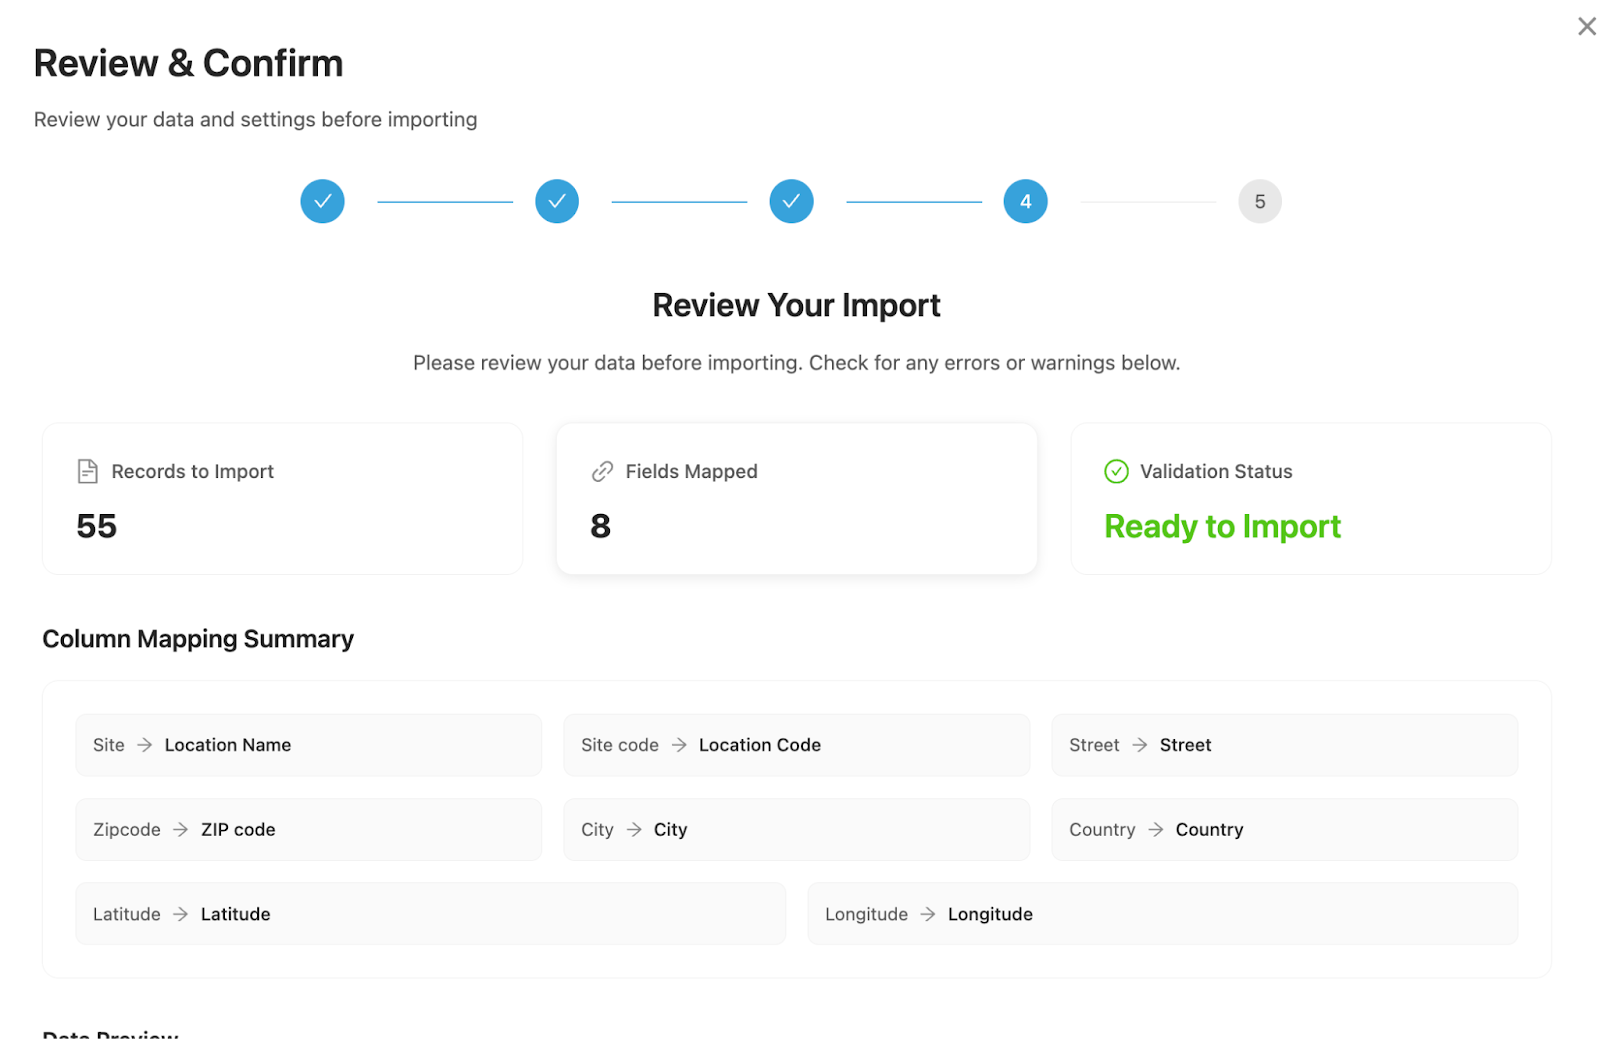Open the Records to Import card
1600x1039 pixels.
pos(282,499)
